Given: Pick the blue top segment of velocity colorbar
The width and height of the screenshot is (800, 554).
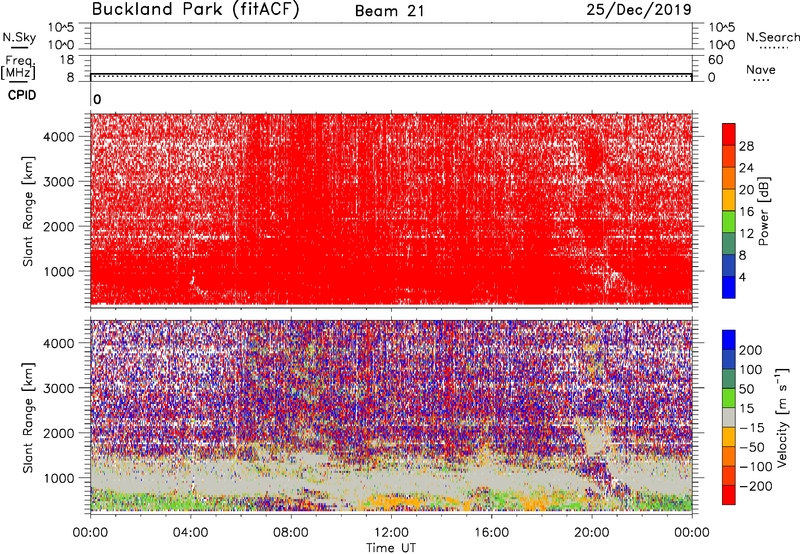Looking at the screenshot, I should (729, 340).
